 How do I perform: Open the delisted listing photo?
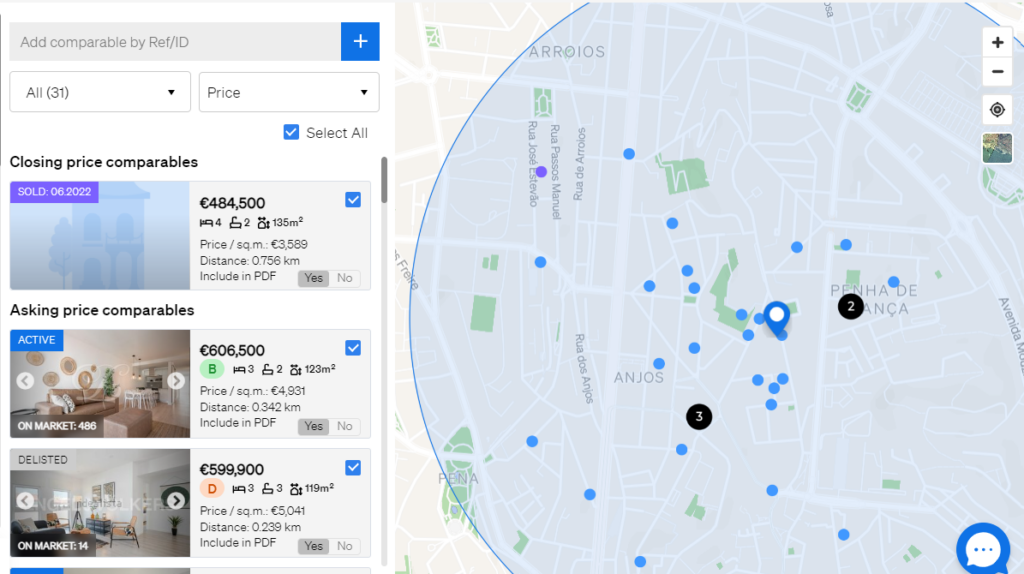[100, 503]
